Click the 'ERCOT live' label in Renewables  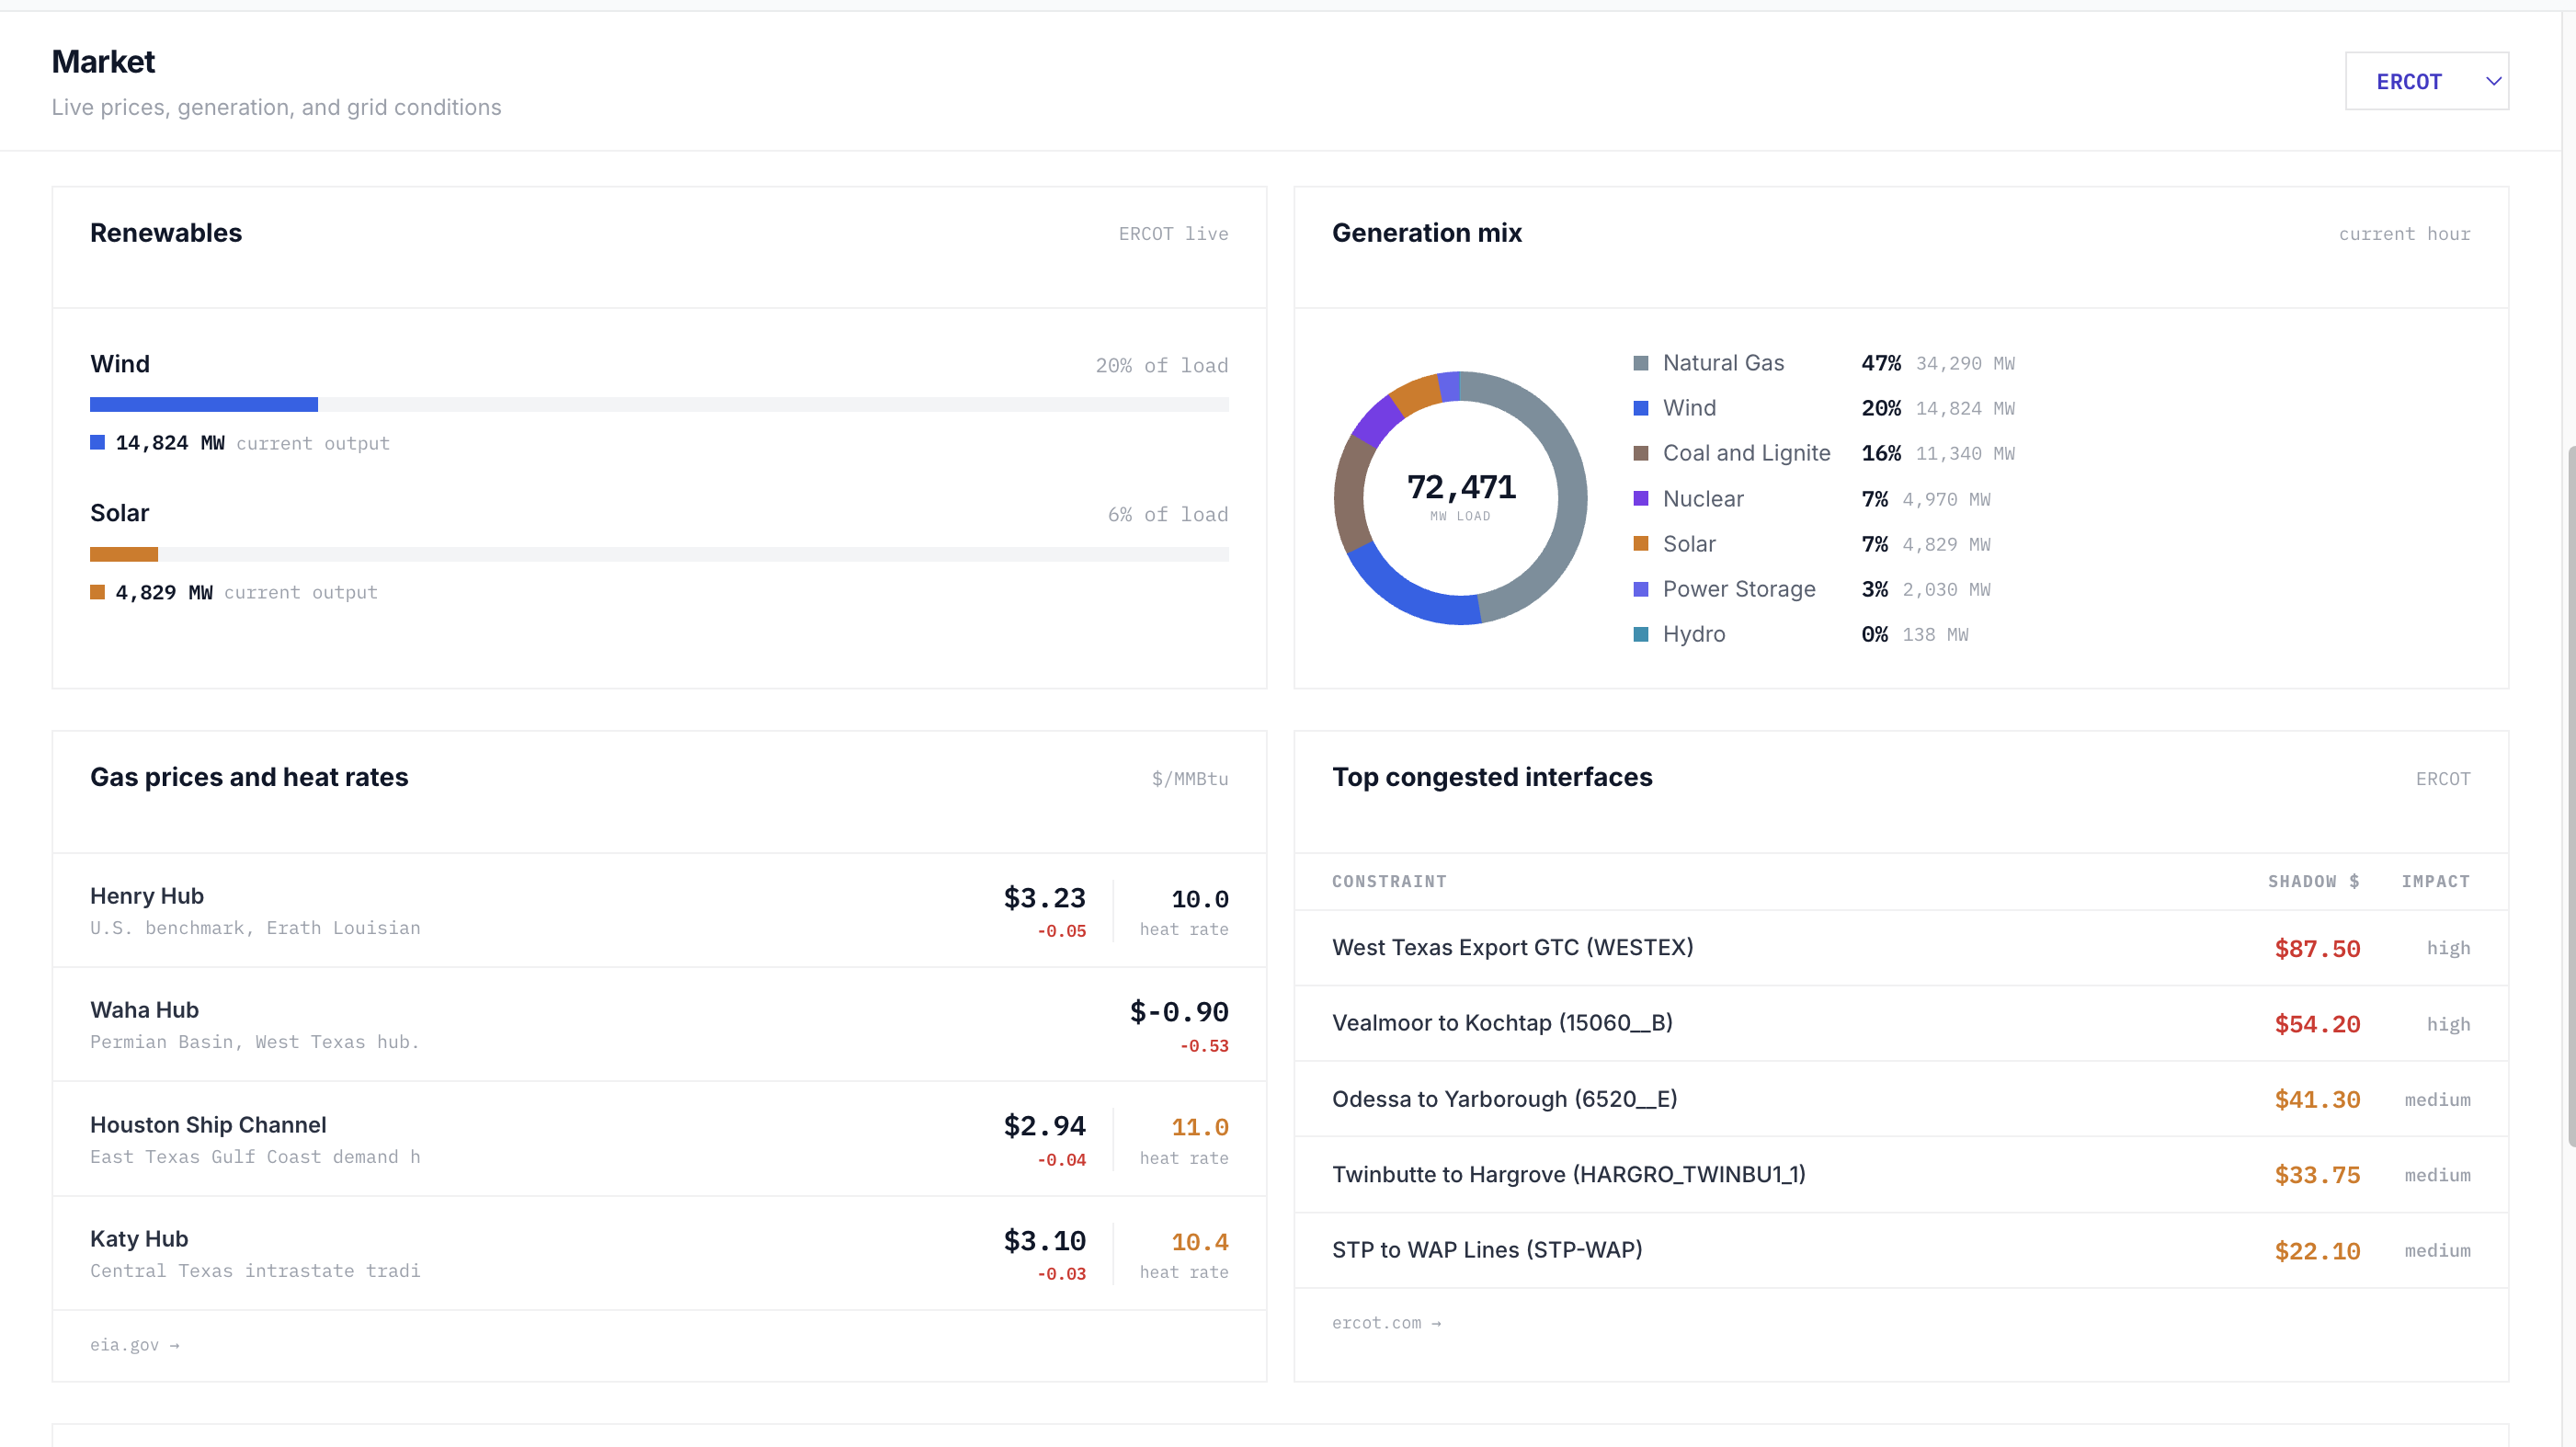1173,233
